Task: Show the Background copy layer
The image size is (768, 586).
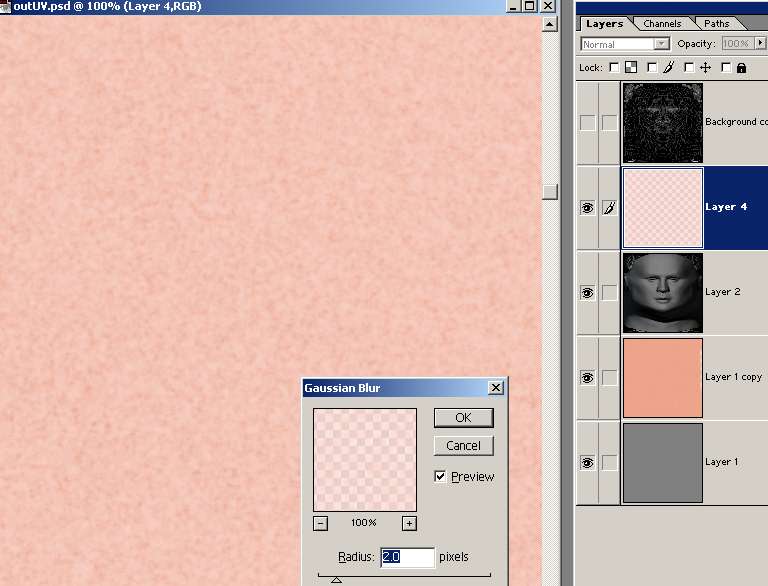Action: pyautogui.click(x=587, y=122)
